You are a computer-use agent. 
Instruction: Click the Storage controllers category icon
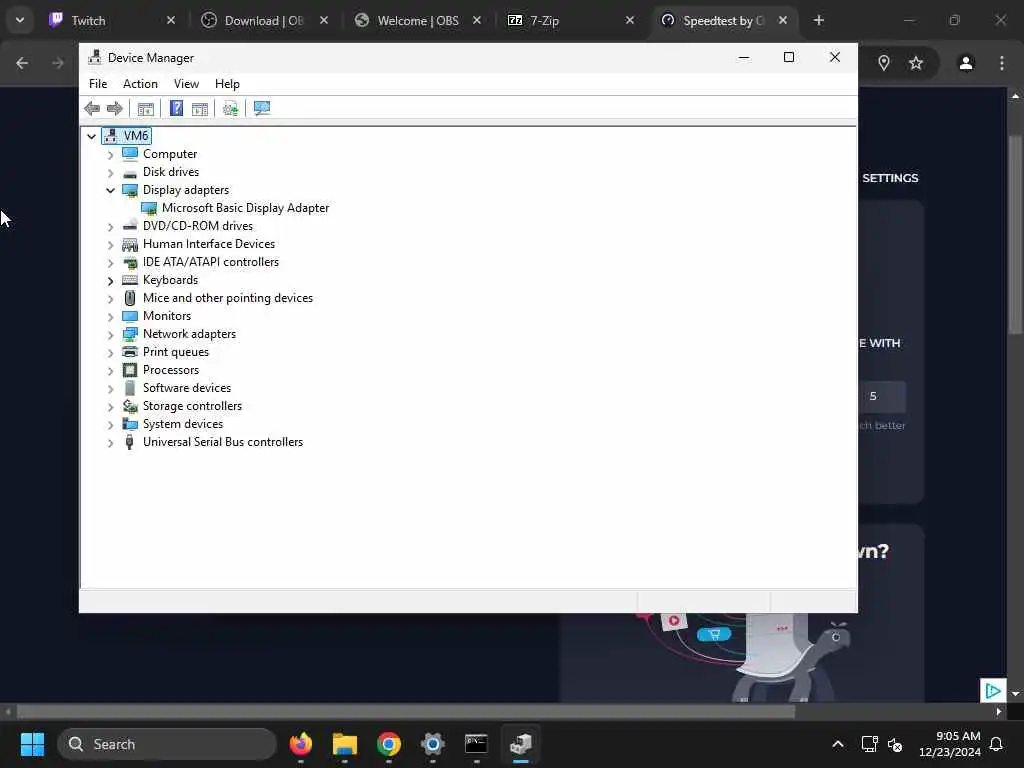tap(130, 406)
